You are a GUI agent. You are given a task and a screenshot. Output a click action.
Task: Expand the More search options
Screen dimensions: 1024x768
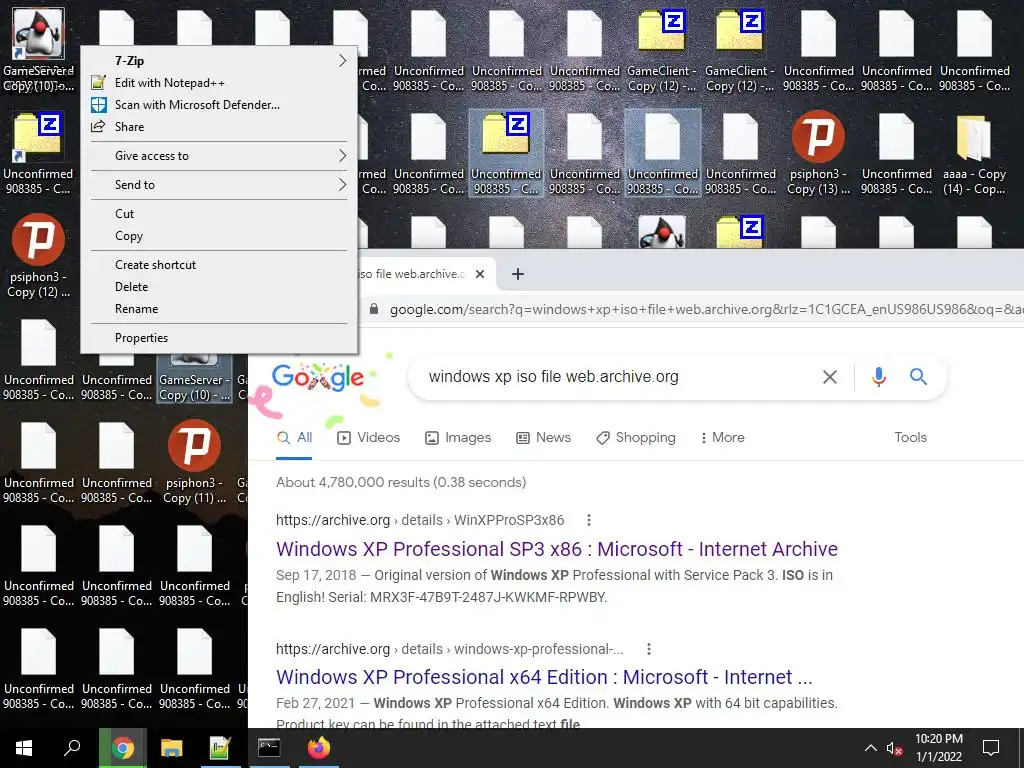click(x=722, y=438)
